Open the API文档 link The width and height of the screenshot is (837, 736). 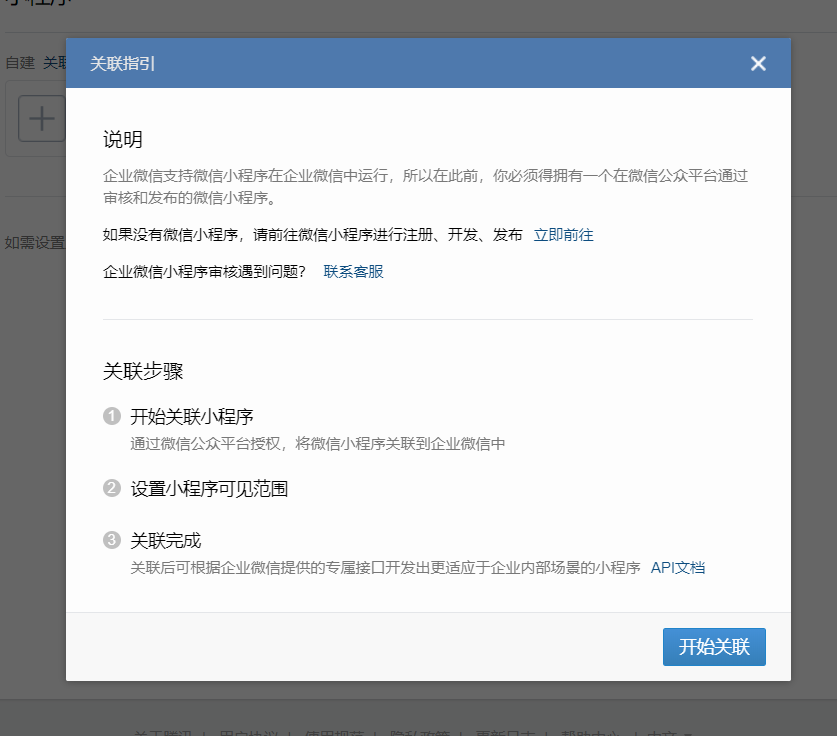tap(677, 567)
